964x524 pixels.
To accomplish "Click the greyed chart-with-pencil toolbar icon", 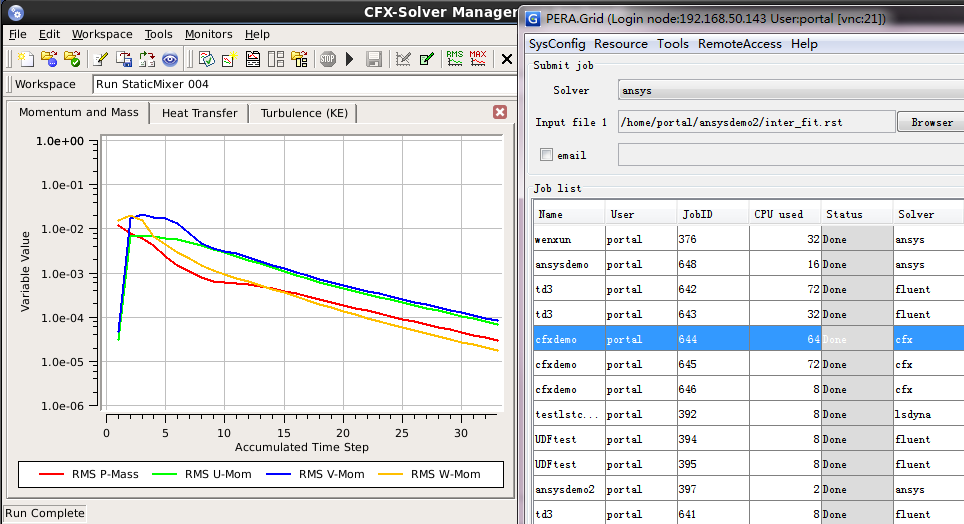I will (403, 59).
